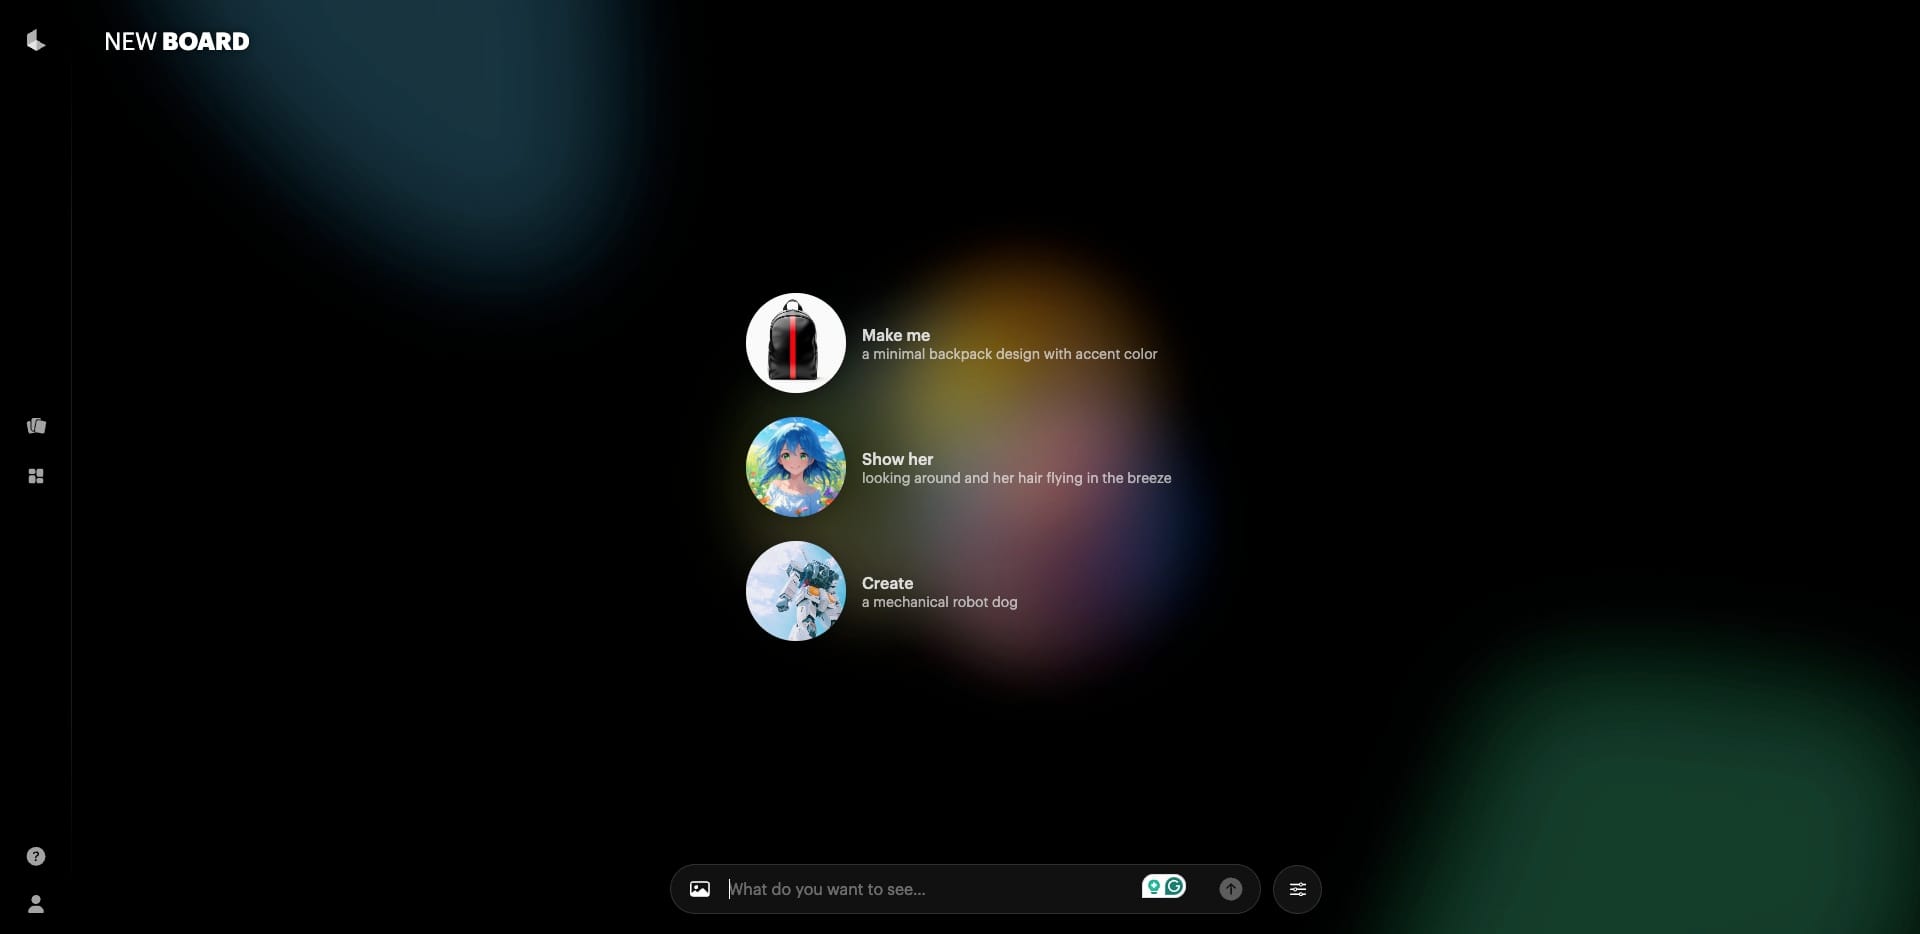Choose "a minimal backpack design with accent color"
Screen dimensions: 1920x934
tap(1010, 354)
